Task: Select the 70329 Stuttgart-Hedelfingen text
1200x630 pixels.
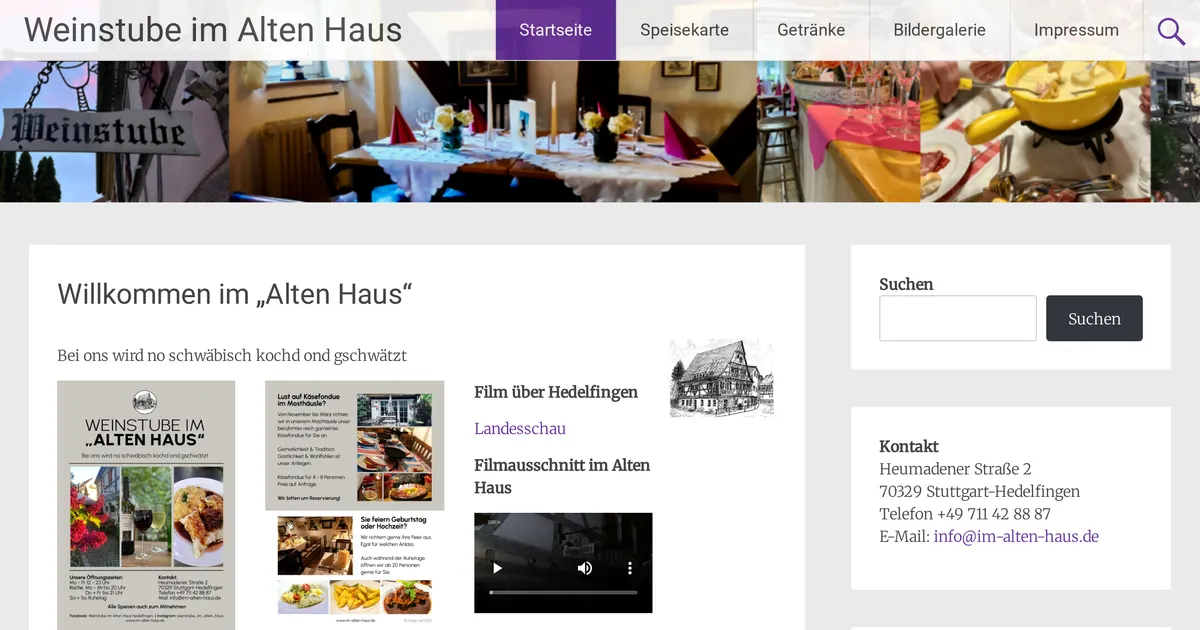Action: coord(979,491)
